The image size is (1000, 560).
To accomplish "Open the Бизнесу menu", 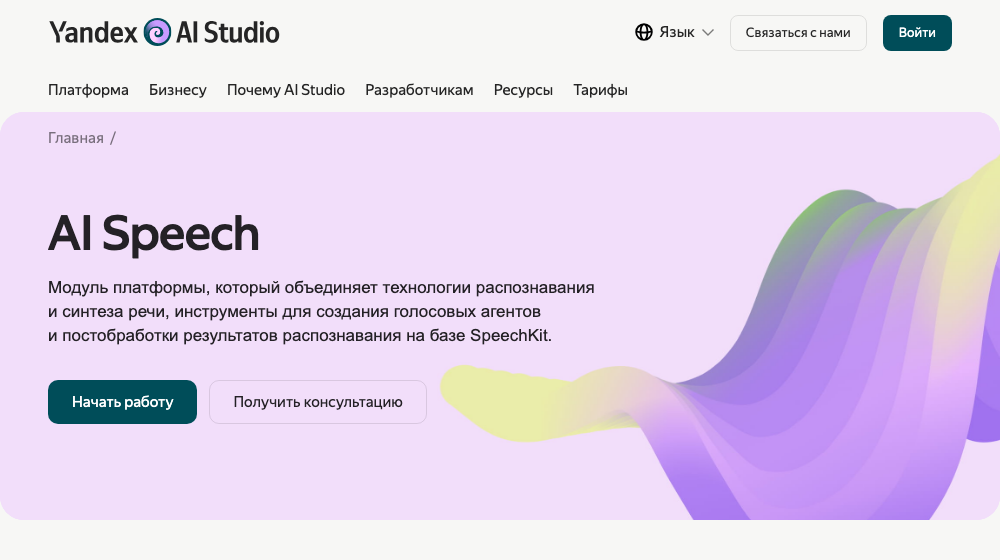I will [x=177, y=90].
